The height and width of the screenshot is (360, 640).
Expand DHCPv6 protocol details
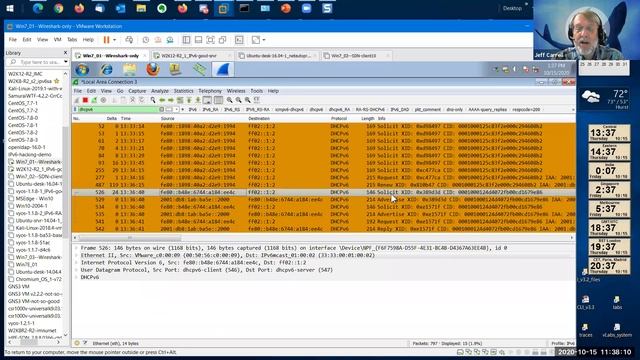click(x=76, y=277)
